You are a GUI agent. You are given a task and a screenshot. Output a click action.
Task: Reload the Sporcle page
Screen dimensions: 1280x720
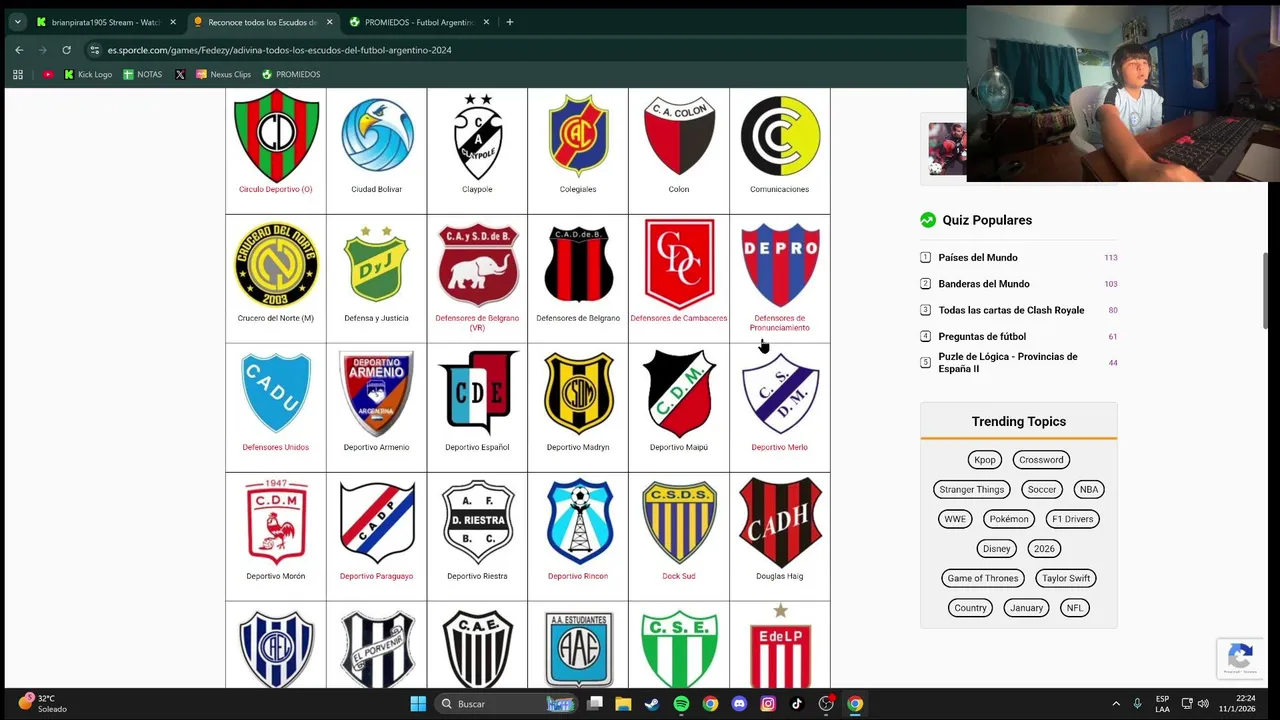click(x=66, y=50)
